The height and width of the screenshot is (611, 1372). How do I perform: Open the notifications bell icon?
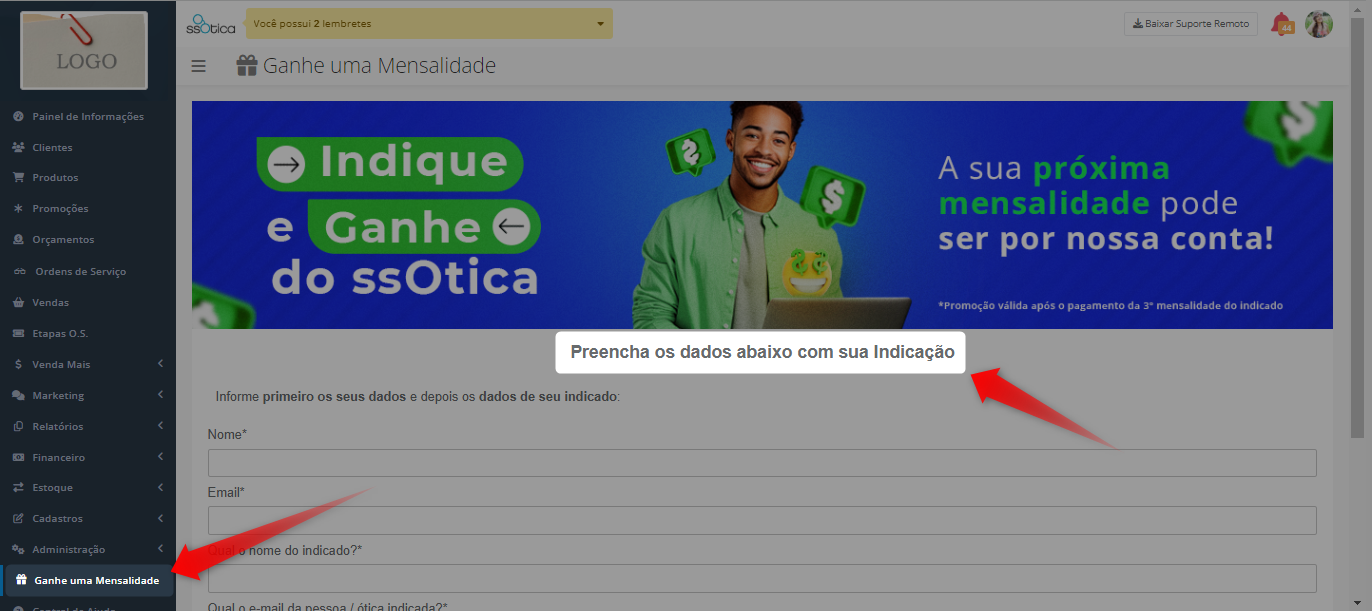(x=1281, y=24)
